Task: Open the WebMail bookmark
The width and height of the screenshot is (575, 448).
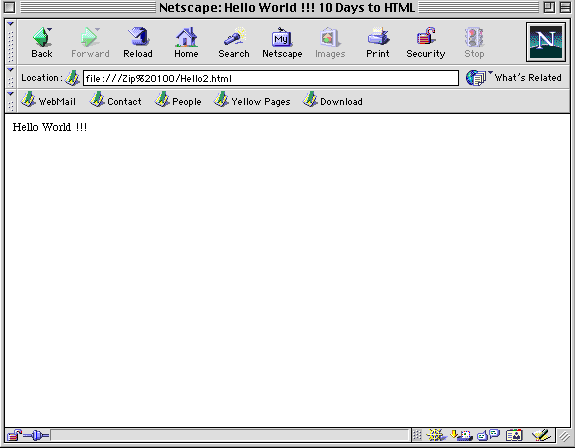Action: (48, 101)
